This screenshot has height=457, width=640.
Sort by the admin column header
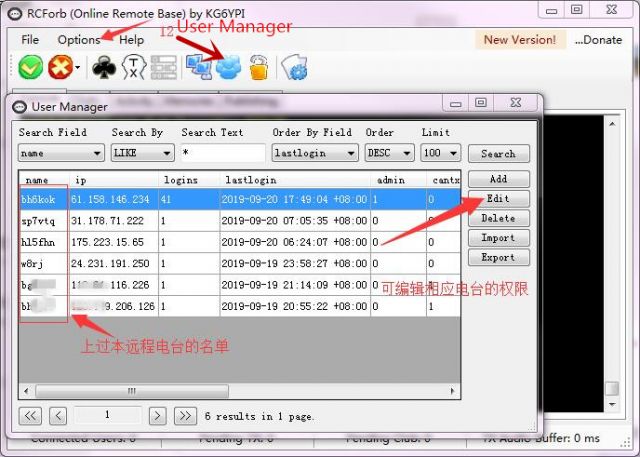[x=398, y=180]
